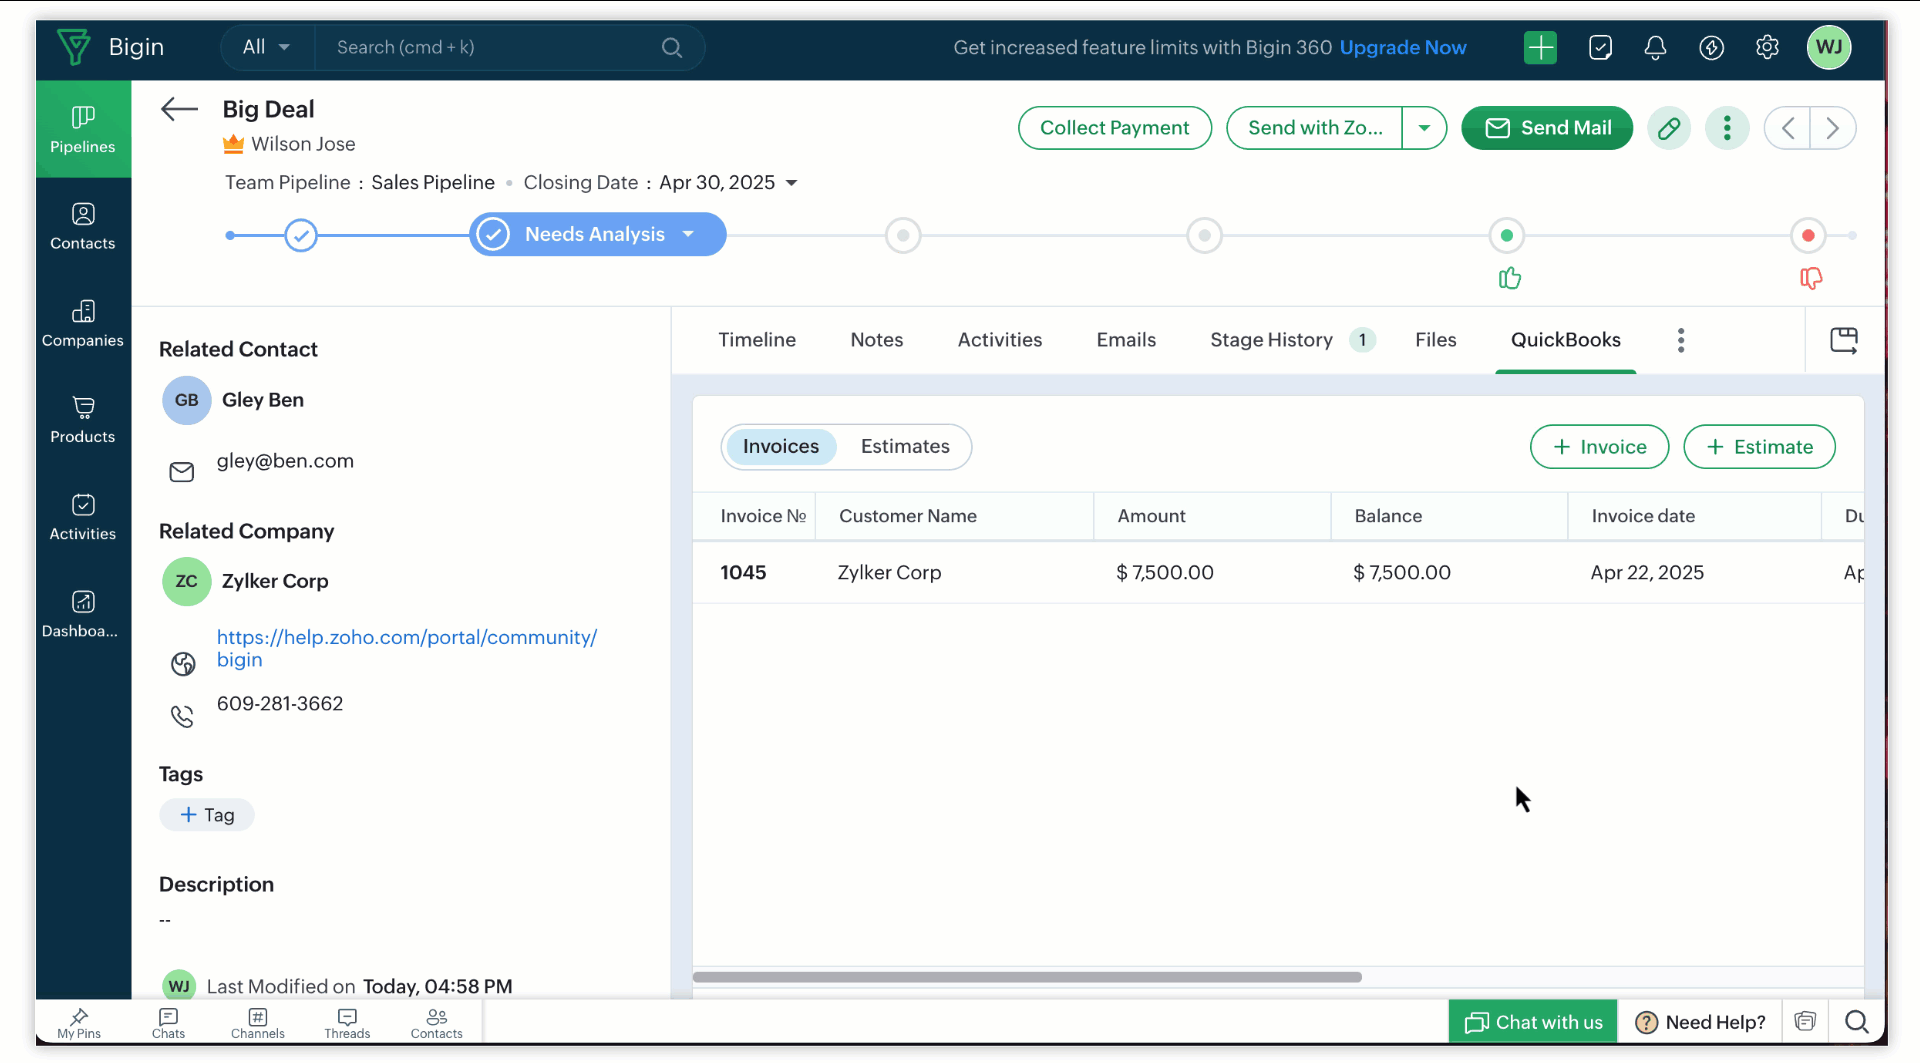Open the tab bar overflow three-dot menu
The width and height of the screenshot is (1920, 1063).
point(1681,340)
